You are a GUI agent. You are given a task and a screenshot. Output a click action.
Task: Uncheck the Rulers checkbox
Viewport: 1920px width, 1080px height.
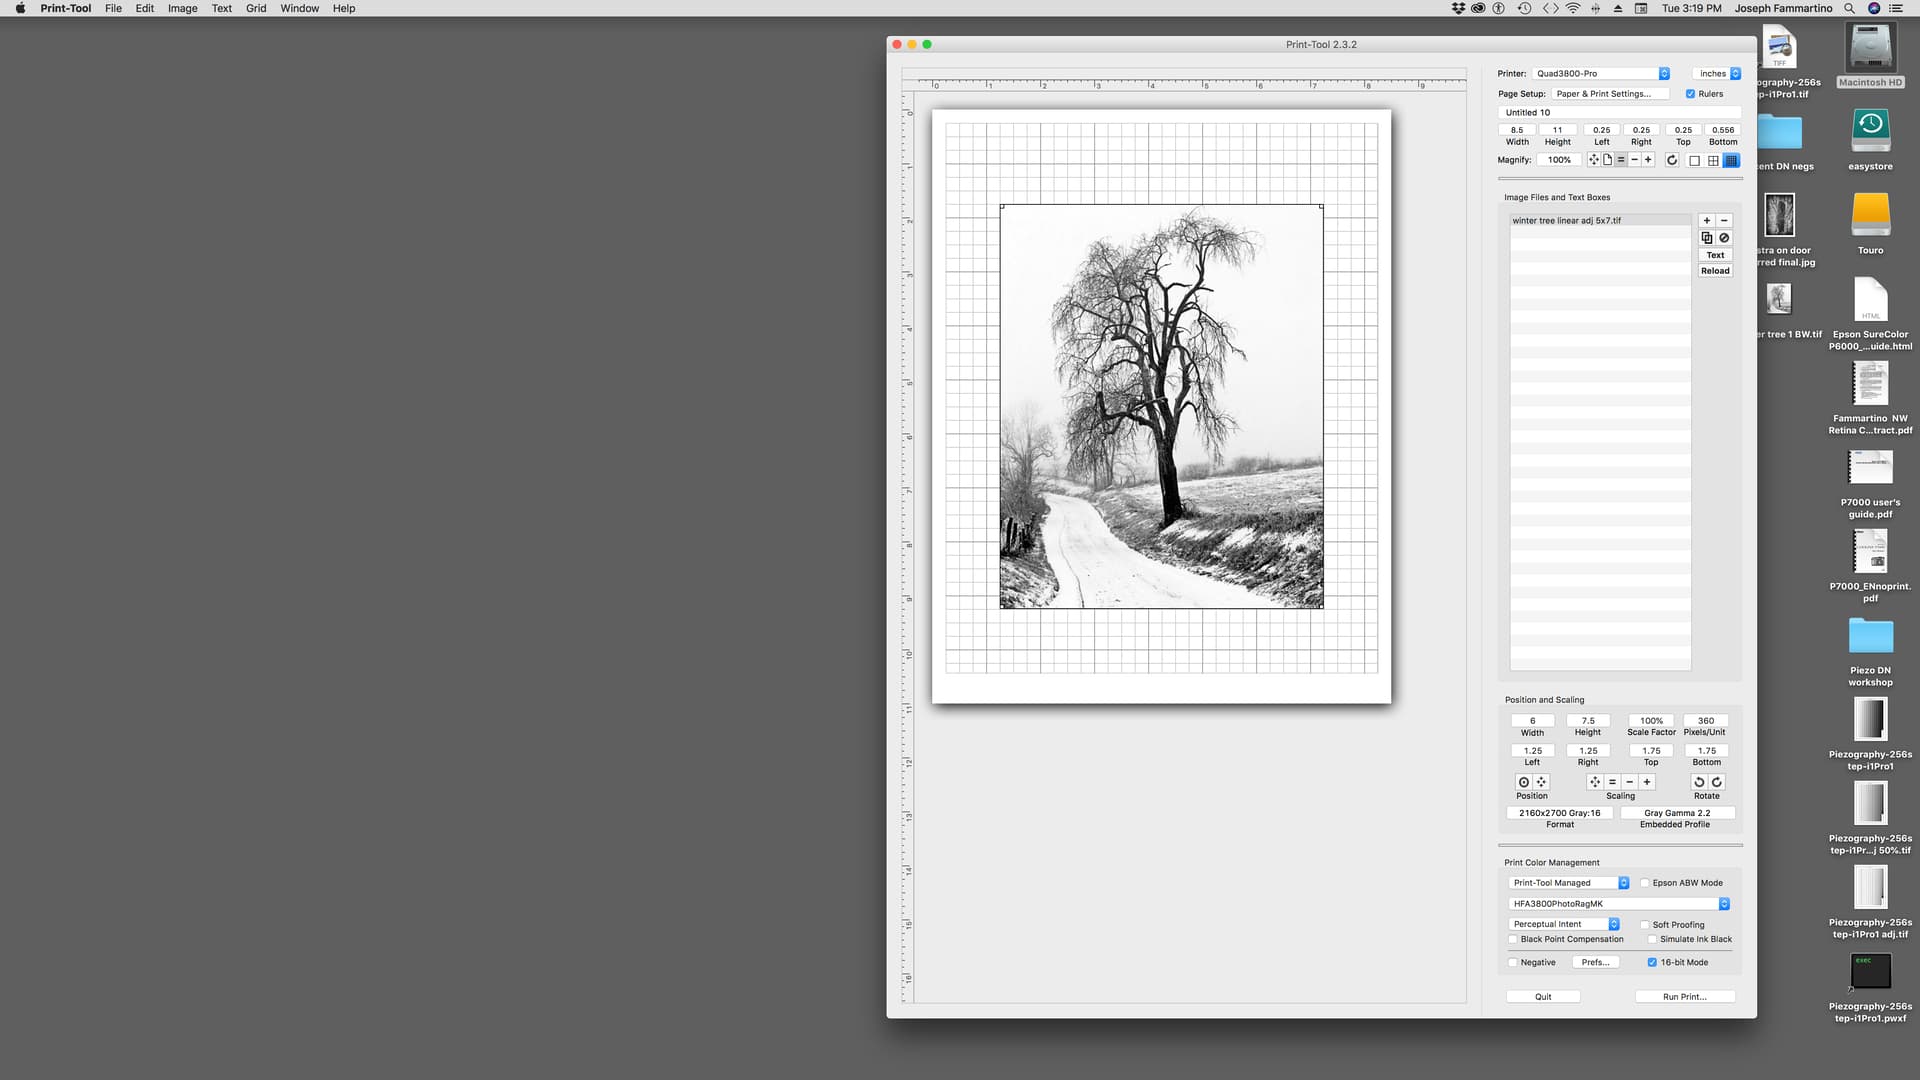coord(1690,94)
